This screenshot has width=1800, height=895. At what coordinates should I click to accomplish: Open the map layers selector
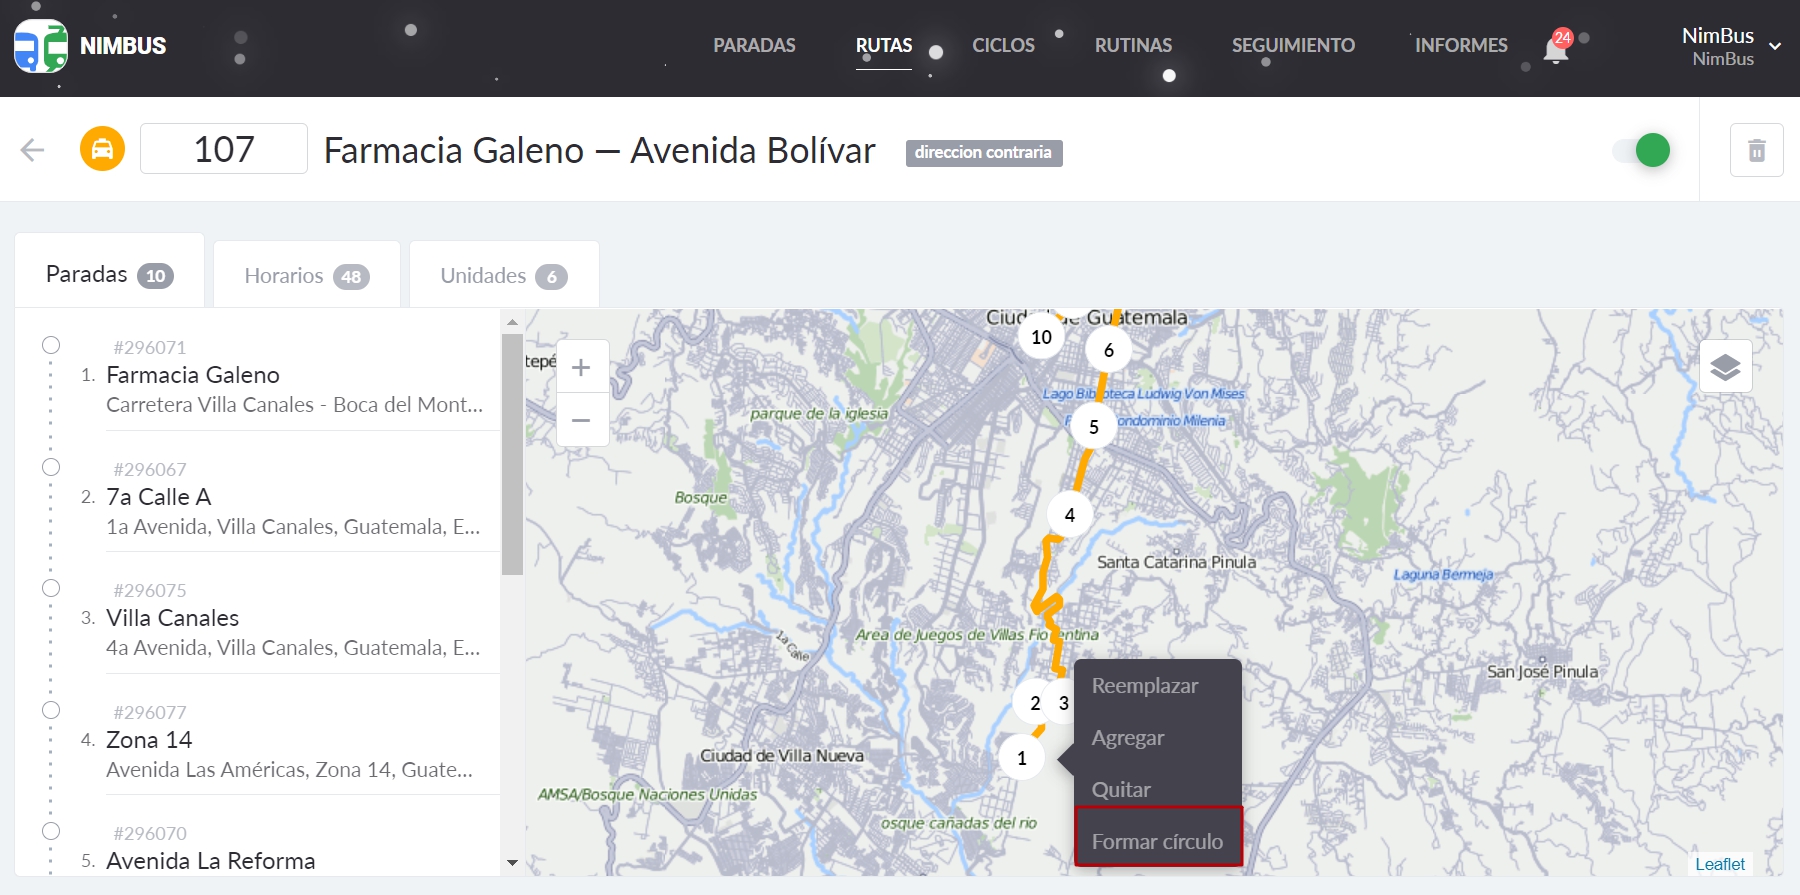pos(1725,367)
